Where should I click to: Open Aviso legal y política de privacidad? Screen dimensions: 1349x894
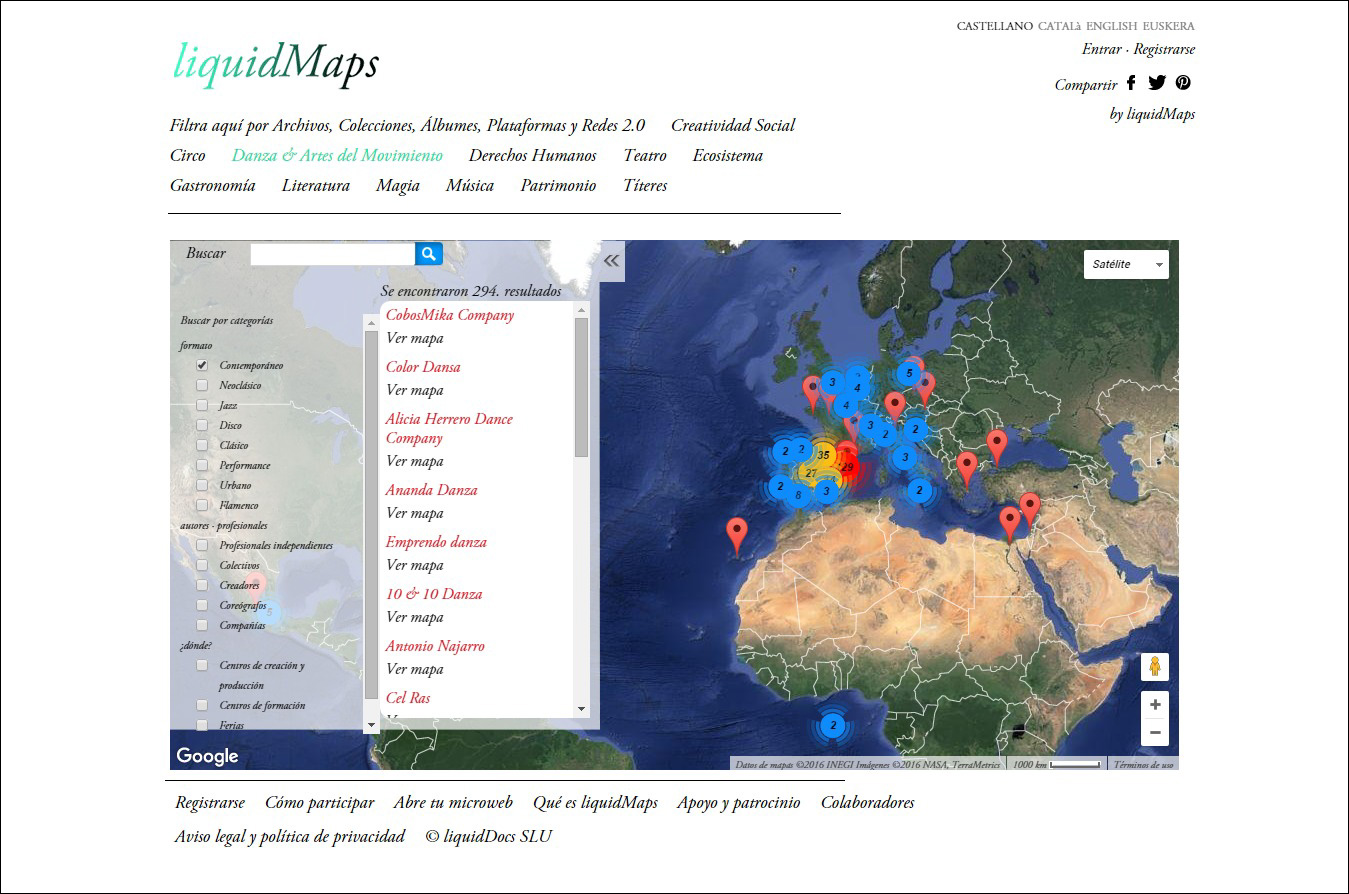pos(290,836)
